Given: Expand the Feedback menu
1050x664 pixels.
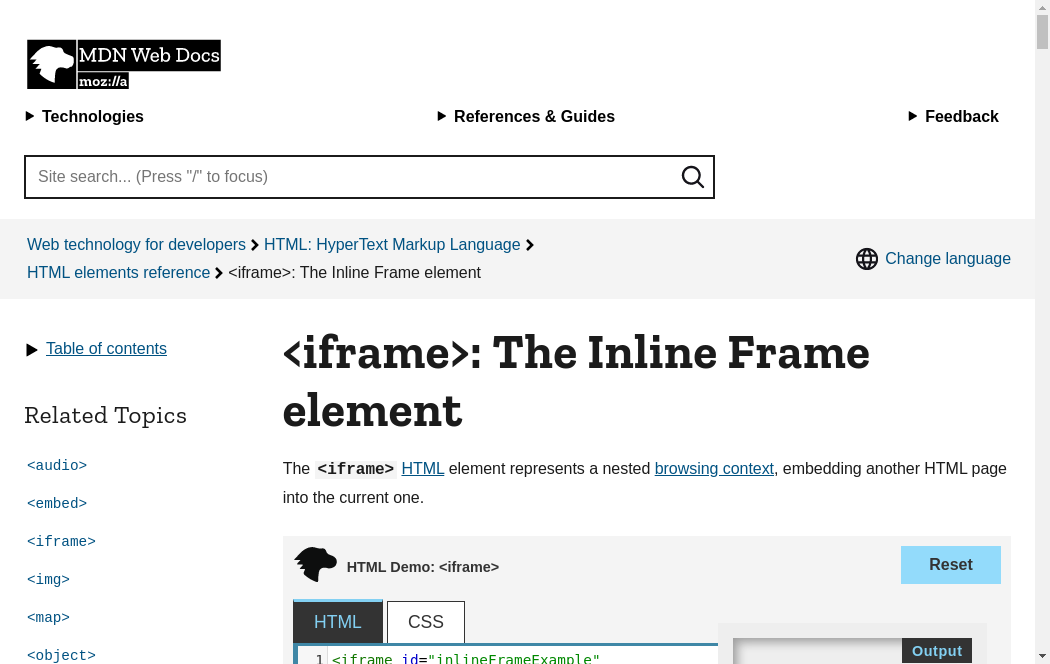Looking at the screenshot, I should tap(953, 116).
